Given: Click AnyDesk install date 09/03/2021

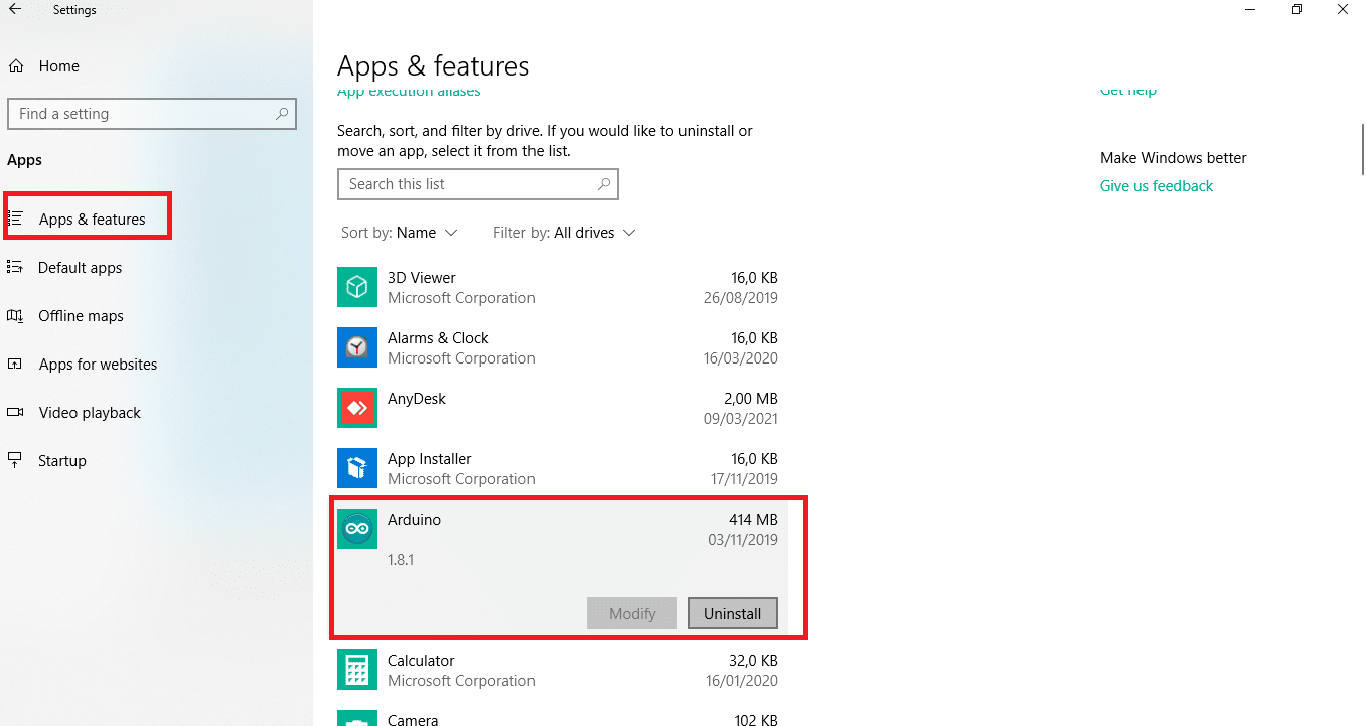Looking at the screenshot, I should [742, 419].
